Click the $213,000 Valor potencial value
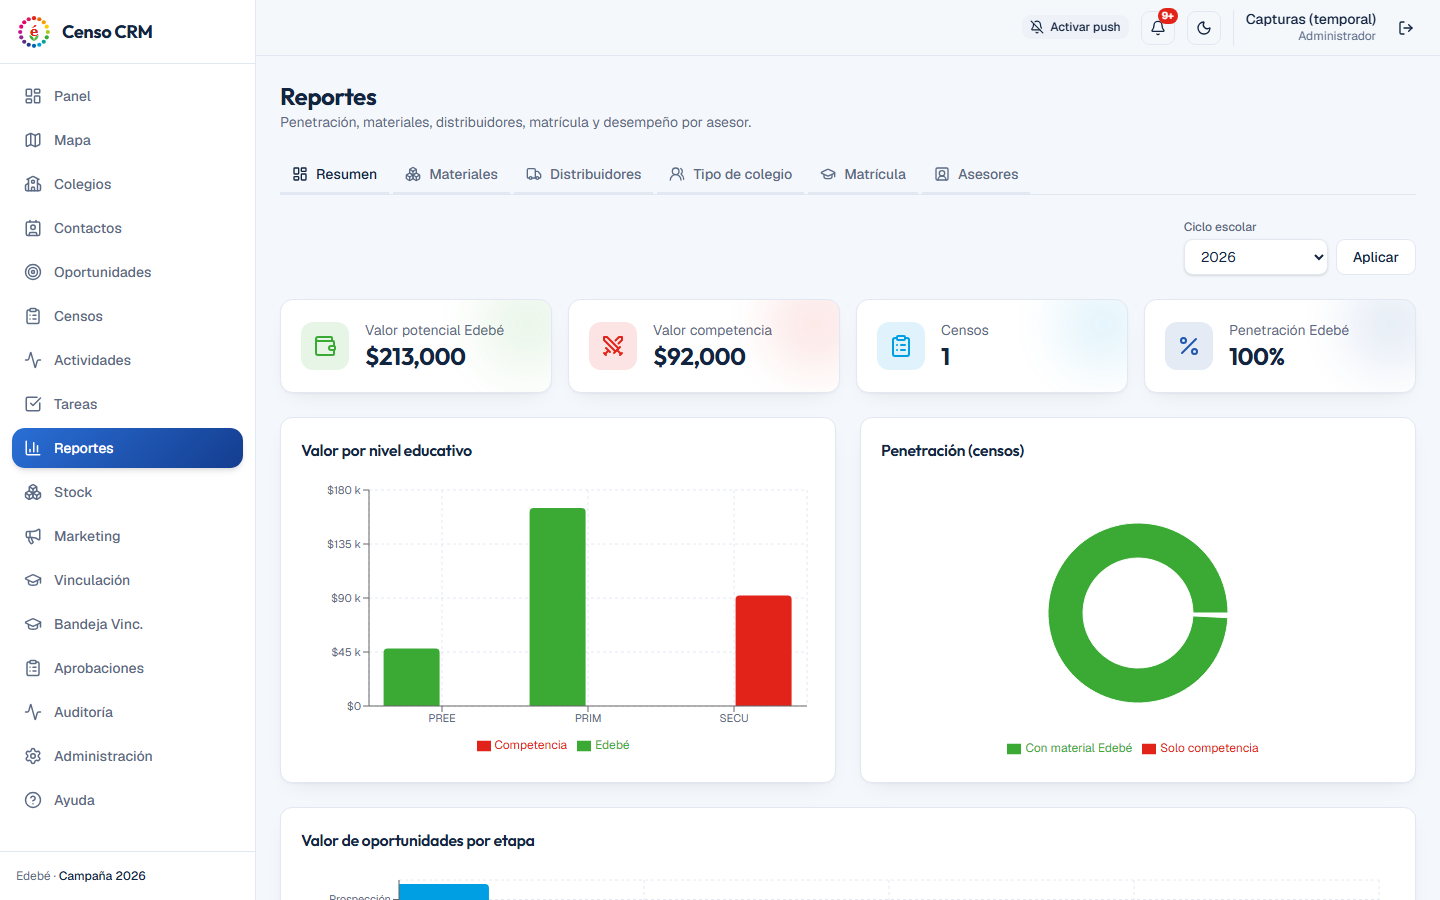1440x900 pixels. [416, 357]
